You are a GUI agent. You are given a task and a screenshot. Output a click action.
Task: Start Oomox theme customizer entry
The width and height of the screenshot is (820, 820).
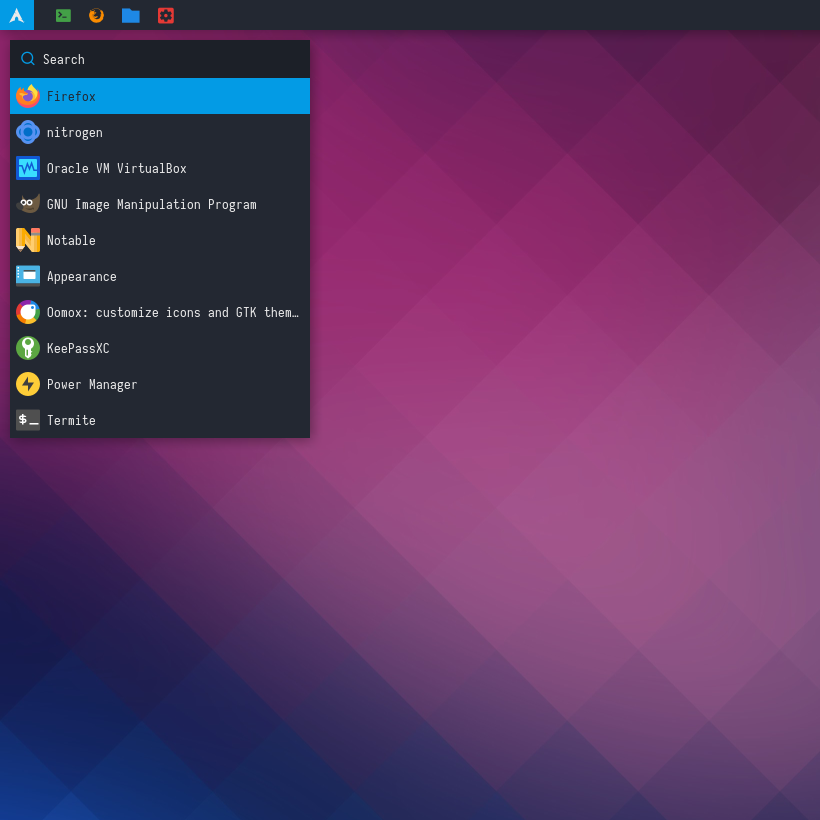tap(172, 313)
